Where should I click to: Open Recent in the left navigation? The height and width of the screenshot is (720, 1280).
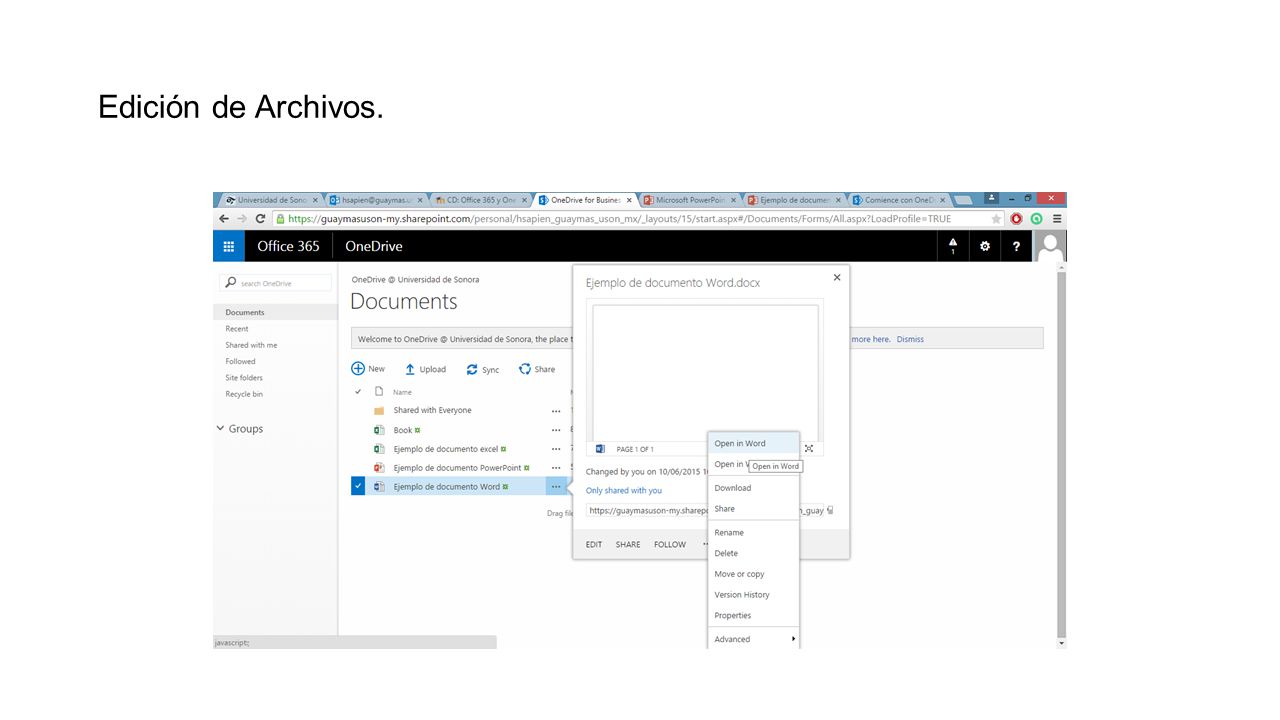pyautogui.click(x=237, y=329)
